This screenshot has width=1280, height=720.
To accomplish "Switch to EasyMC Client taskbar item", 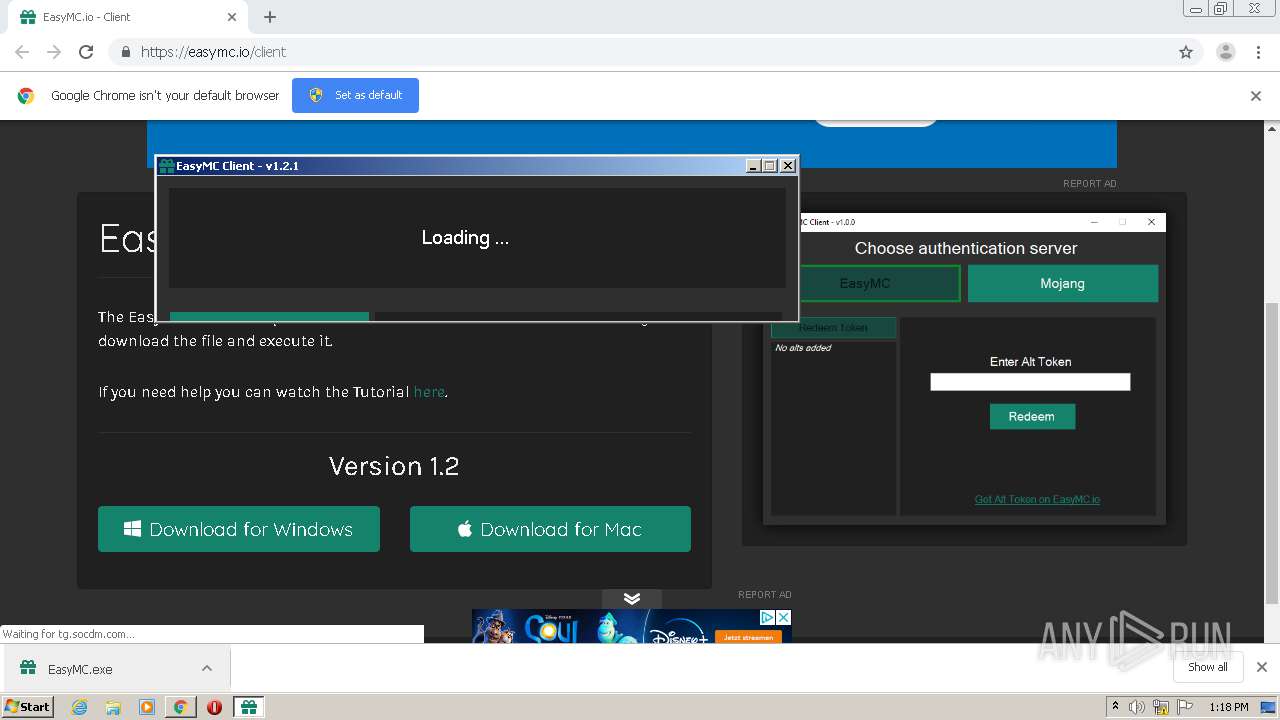I will (x=249, y=707).
